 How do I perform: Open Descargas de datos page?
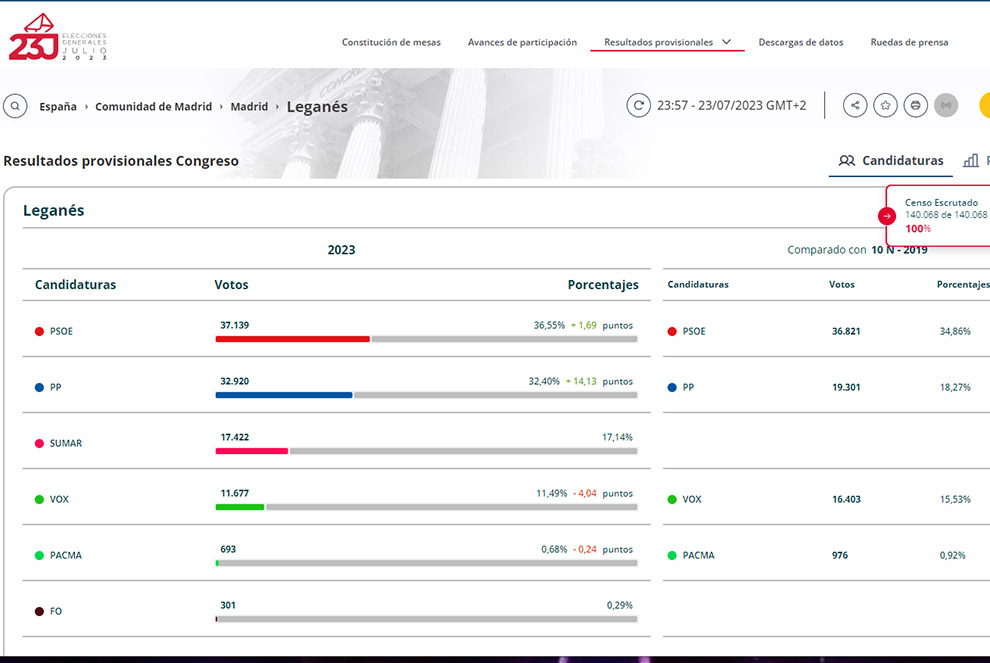click(x=800, y=42)
